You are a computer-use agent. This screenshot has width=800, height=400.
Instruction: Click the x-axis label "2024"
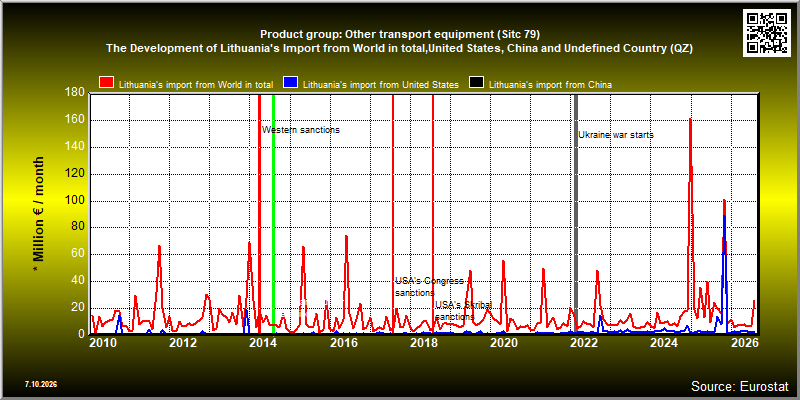[664, 342]
